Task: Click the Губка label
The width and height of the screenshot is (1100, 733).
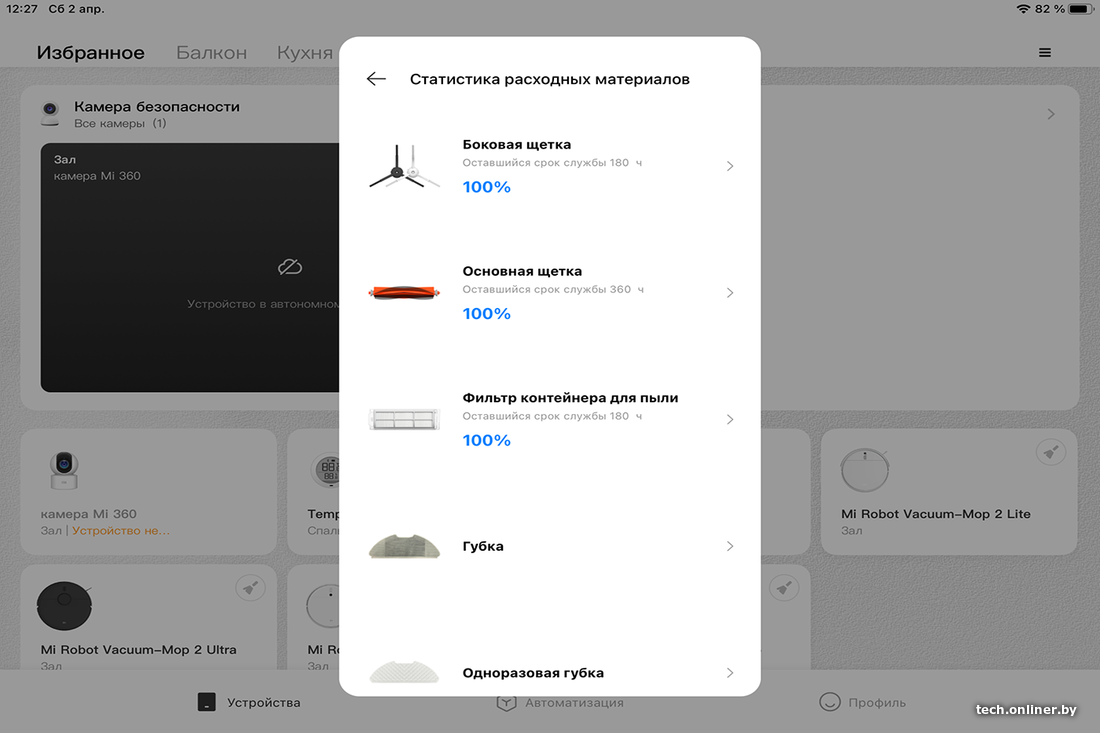Action: pyautogui.click(x=483, y=546)
